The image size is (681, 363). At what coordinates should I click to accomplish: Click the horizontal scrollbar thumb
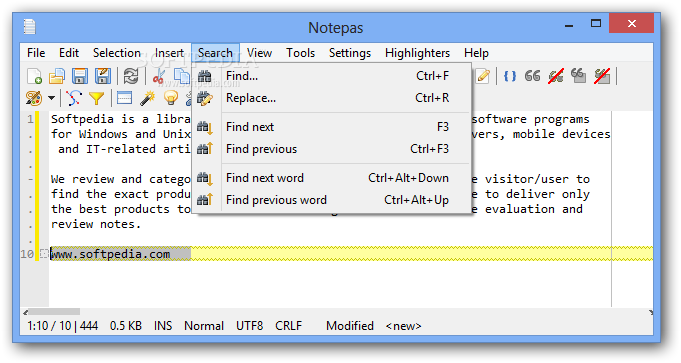(x=54, y=312)
